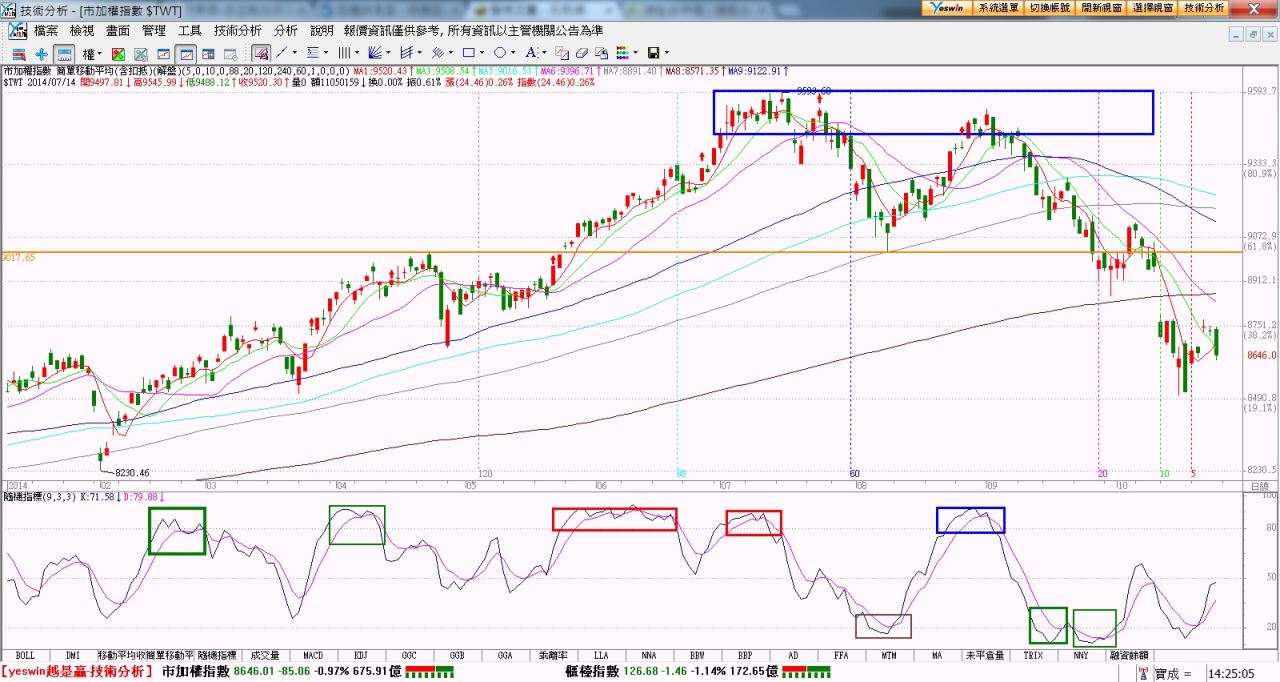Expand the dropdown arrow beside the save icon
This screenshot has width=1280, height=682.
pyautogui.click(x=667, y=53)
